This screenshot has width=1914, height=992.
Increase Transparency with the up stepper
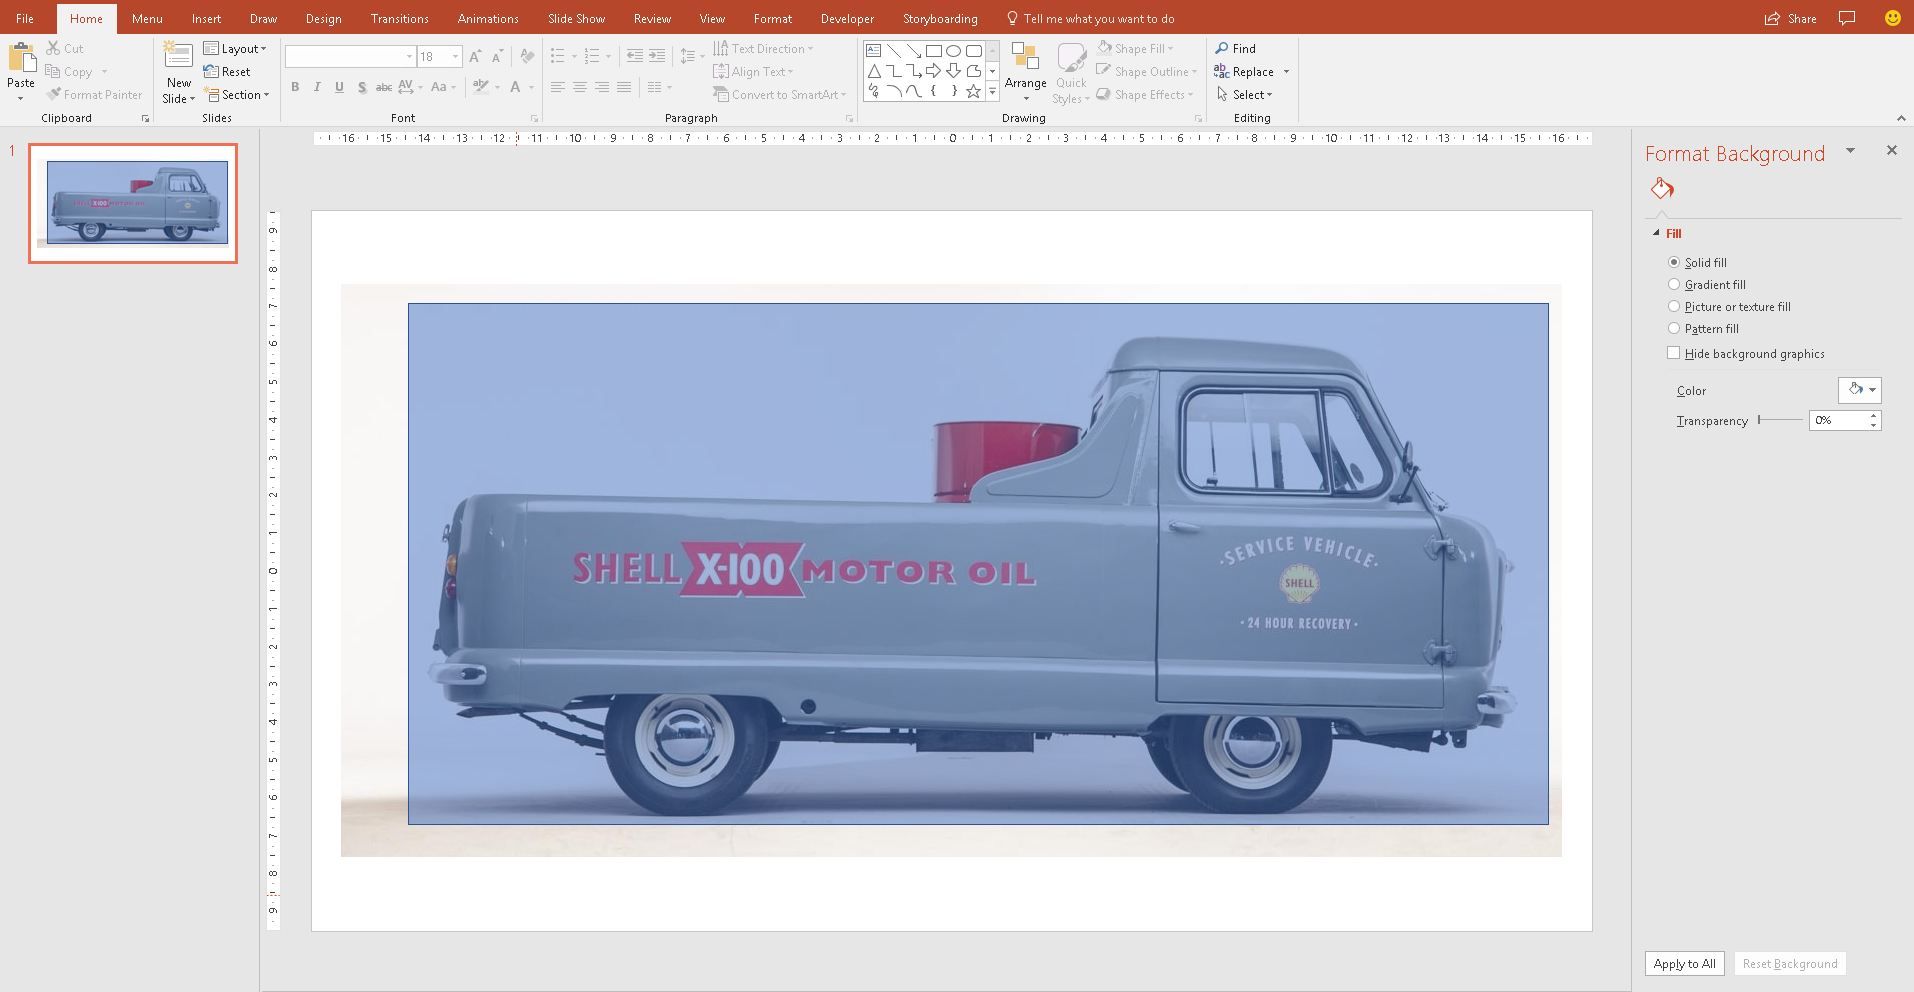pos(1874,415)
